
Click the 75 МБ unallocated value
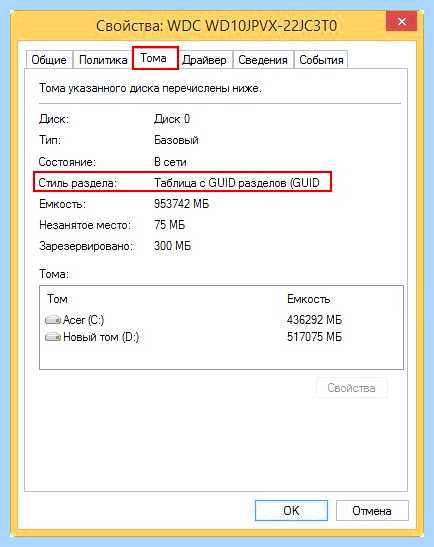click(170, 225)
